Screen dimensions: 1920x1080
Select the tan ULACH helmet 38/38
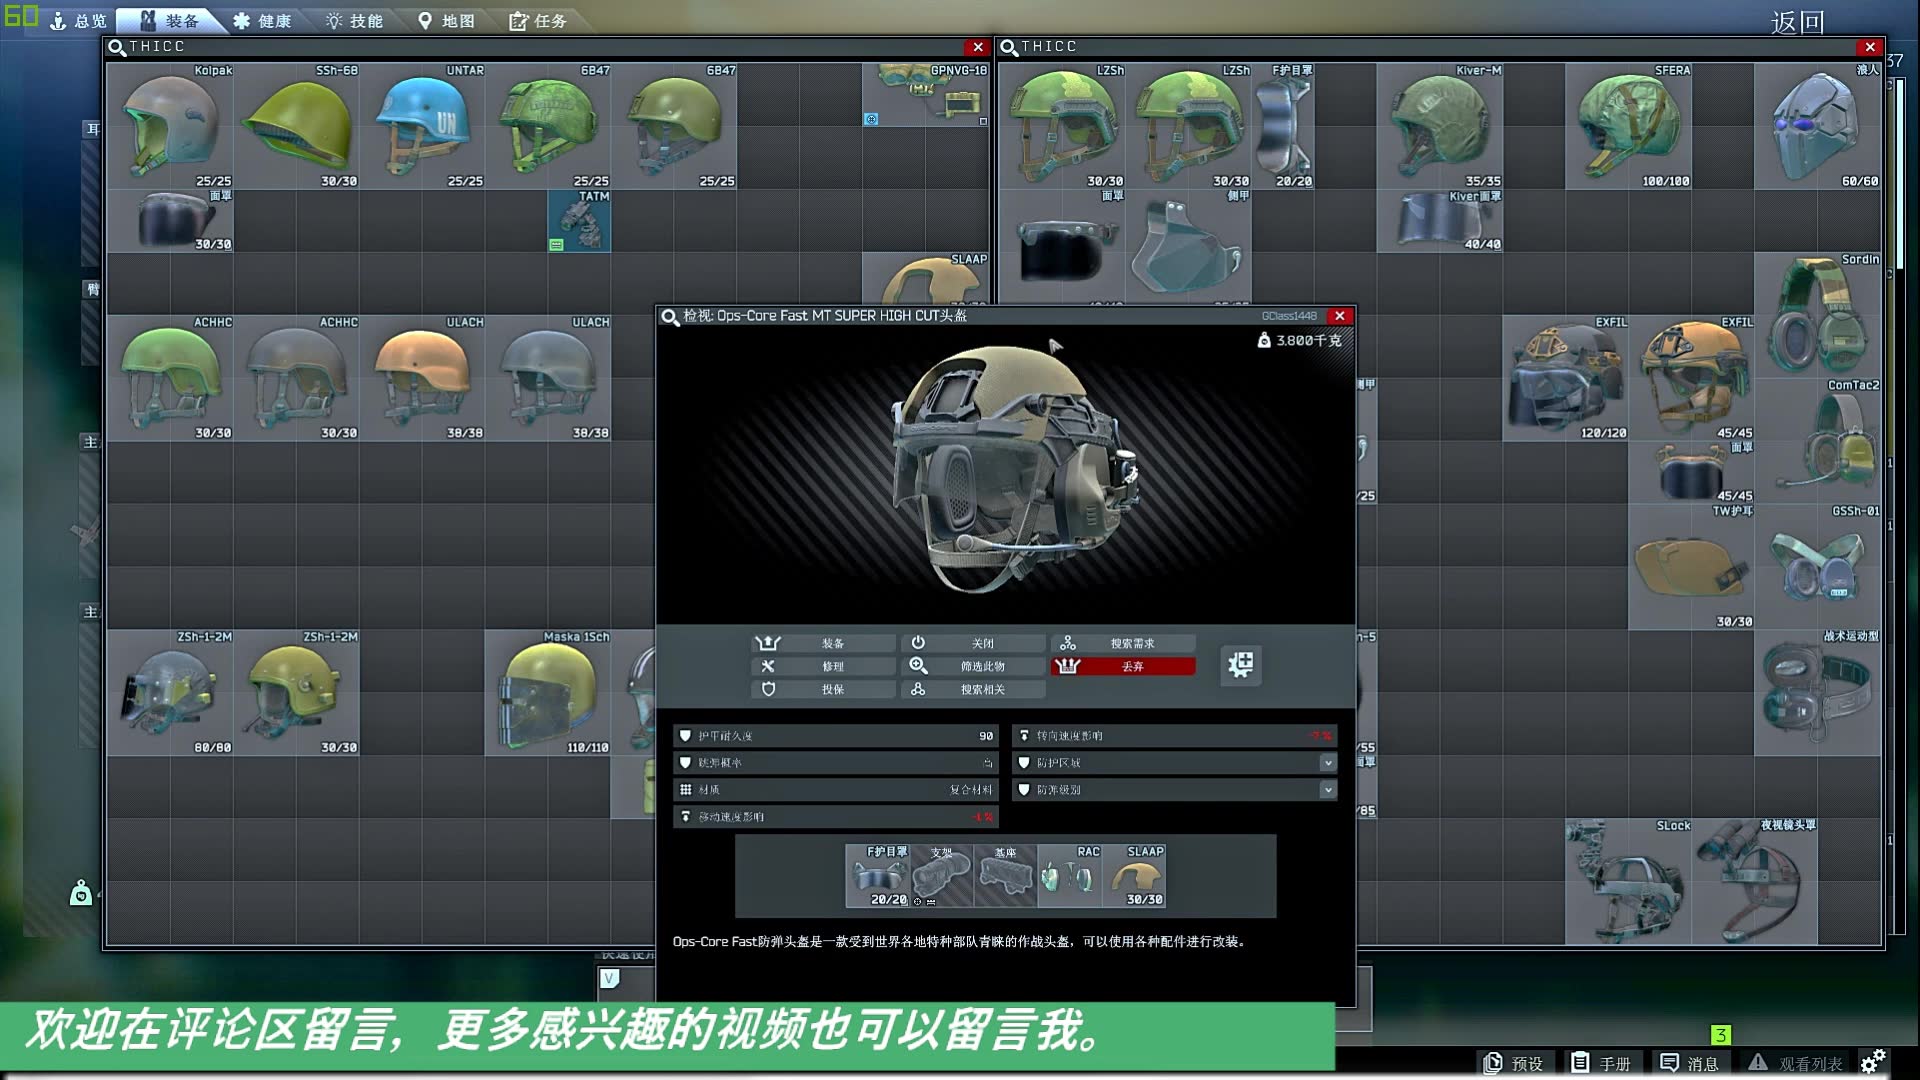tap(422, 378)
